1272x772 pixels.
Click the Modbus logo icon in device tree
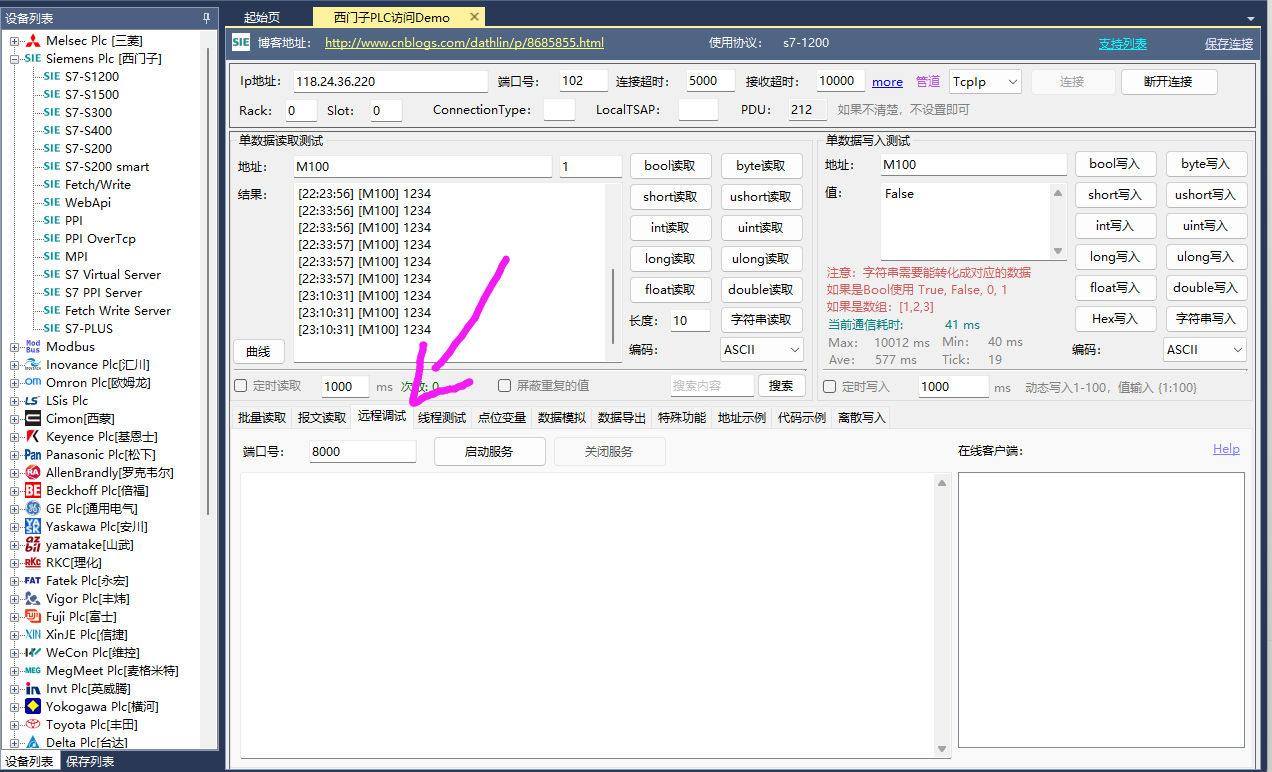33,347
